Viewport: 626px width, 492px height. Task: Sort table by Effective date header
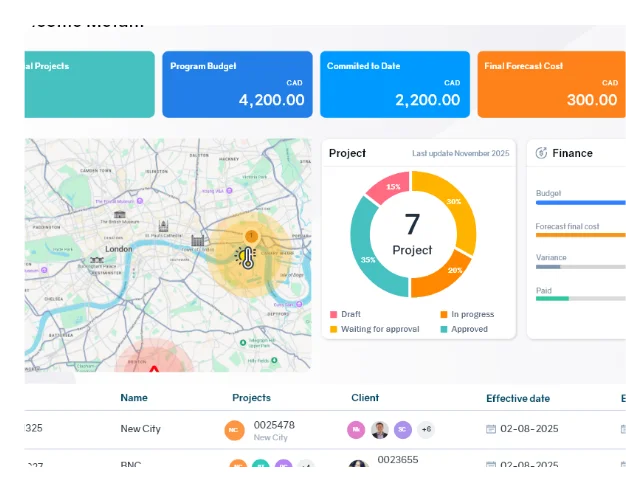(x=518, y=398)
